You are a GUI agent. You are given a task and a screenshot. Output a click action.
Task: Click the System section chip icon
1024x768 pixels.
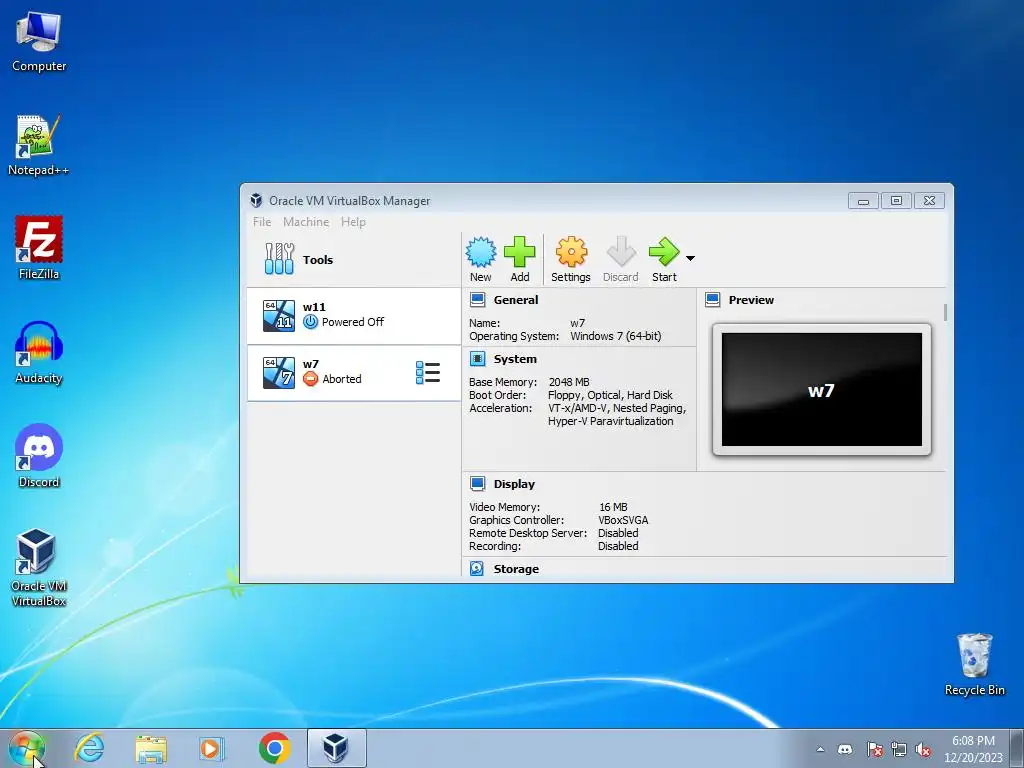click(x=477, y=359)
